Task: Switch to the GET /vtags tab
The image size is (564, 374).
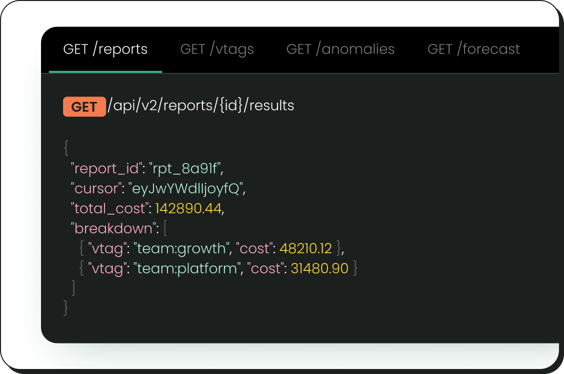Action: (217, 49)
